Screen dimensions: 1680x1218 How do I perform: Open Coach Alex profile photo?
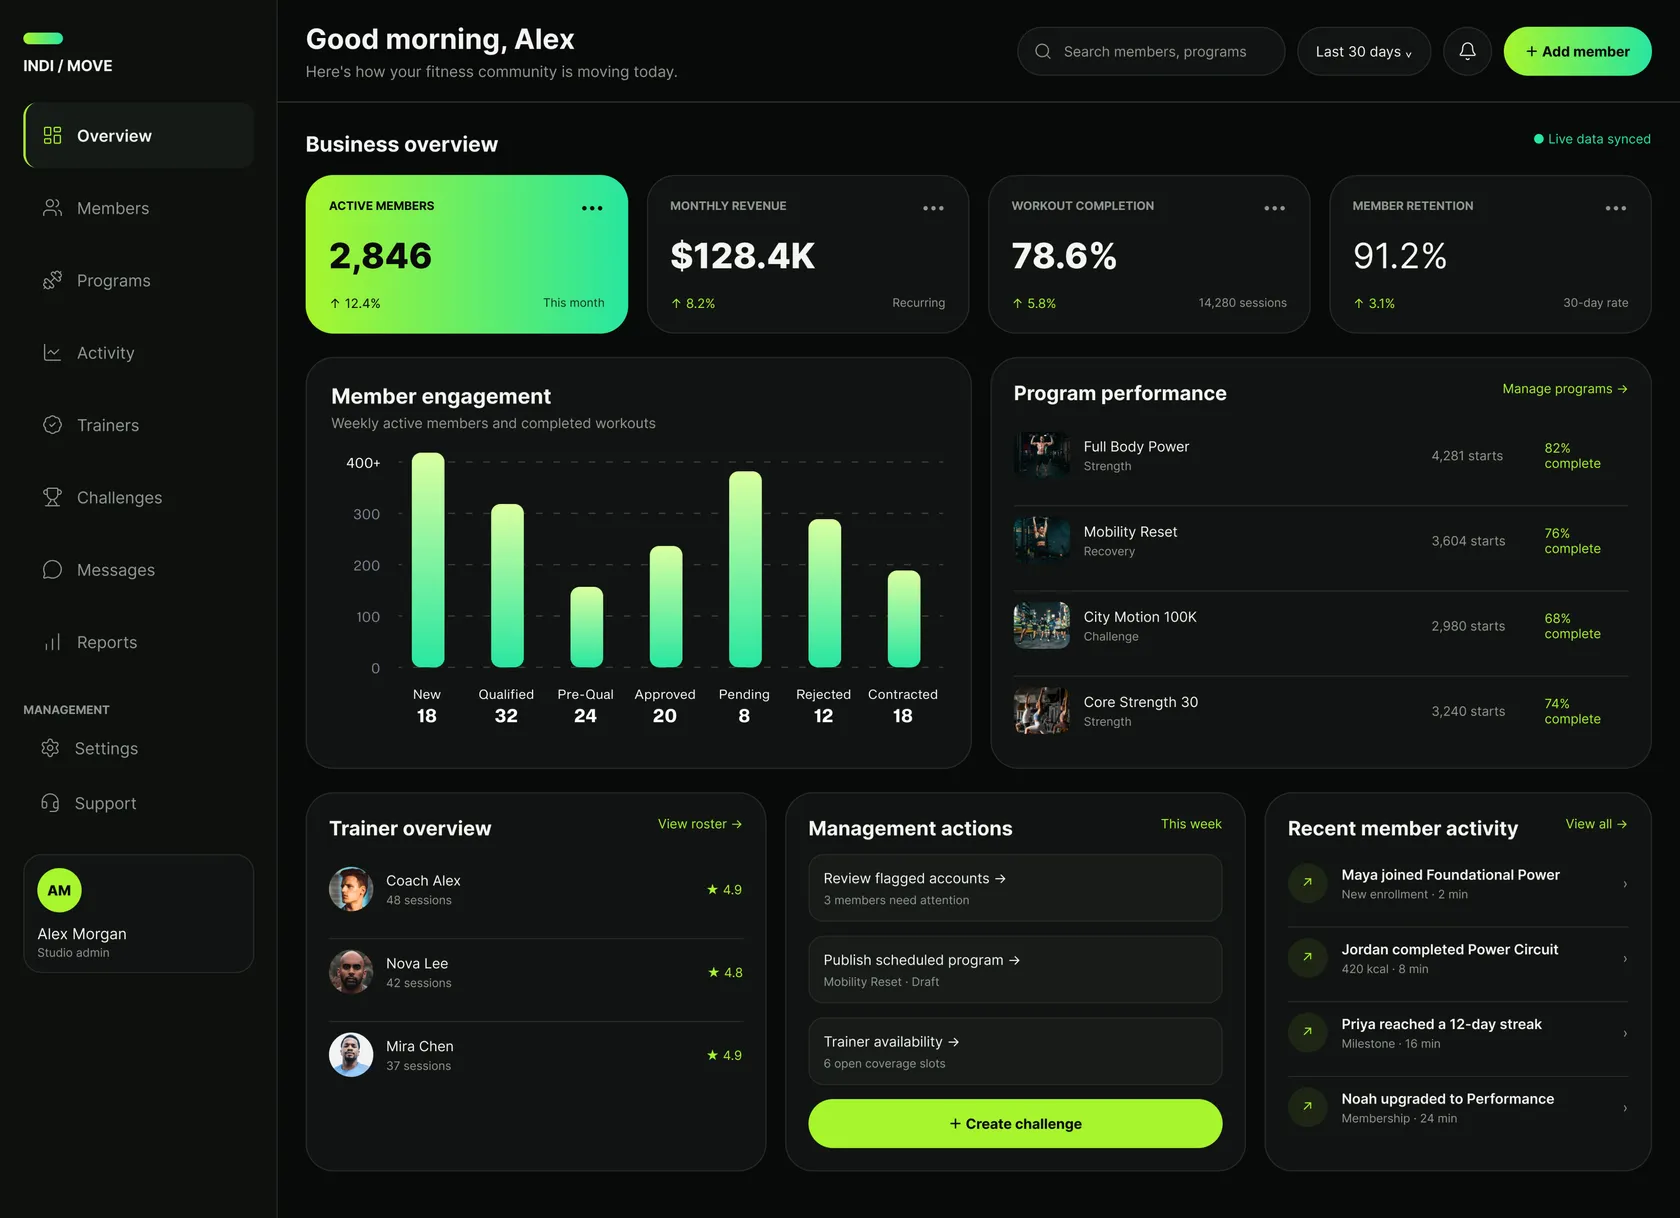351,889
